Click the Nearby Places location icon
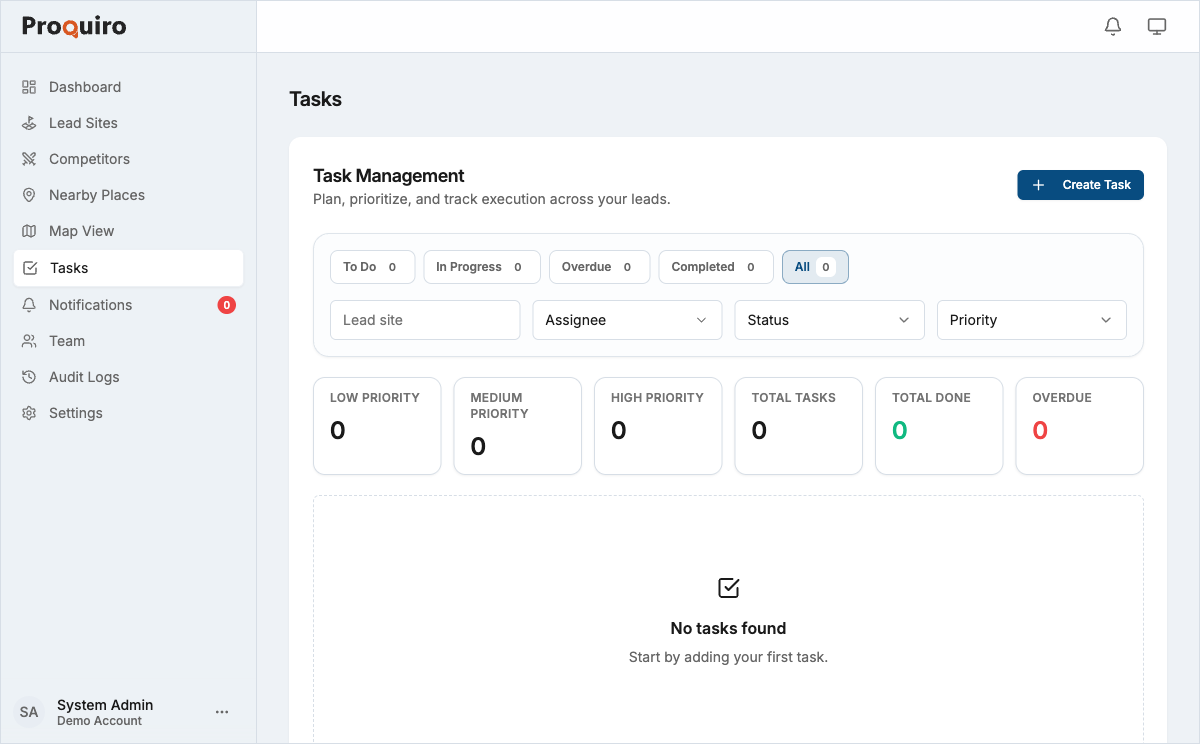This screenshot has width=1200, height=744. [31, 195]
